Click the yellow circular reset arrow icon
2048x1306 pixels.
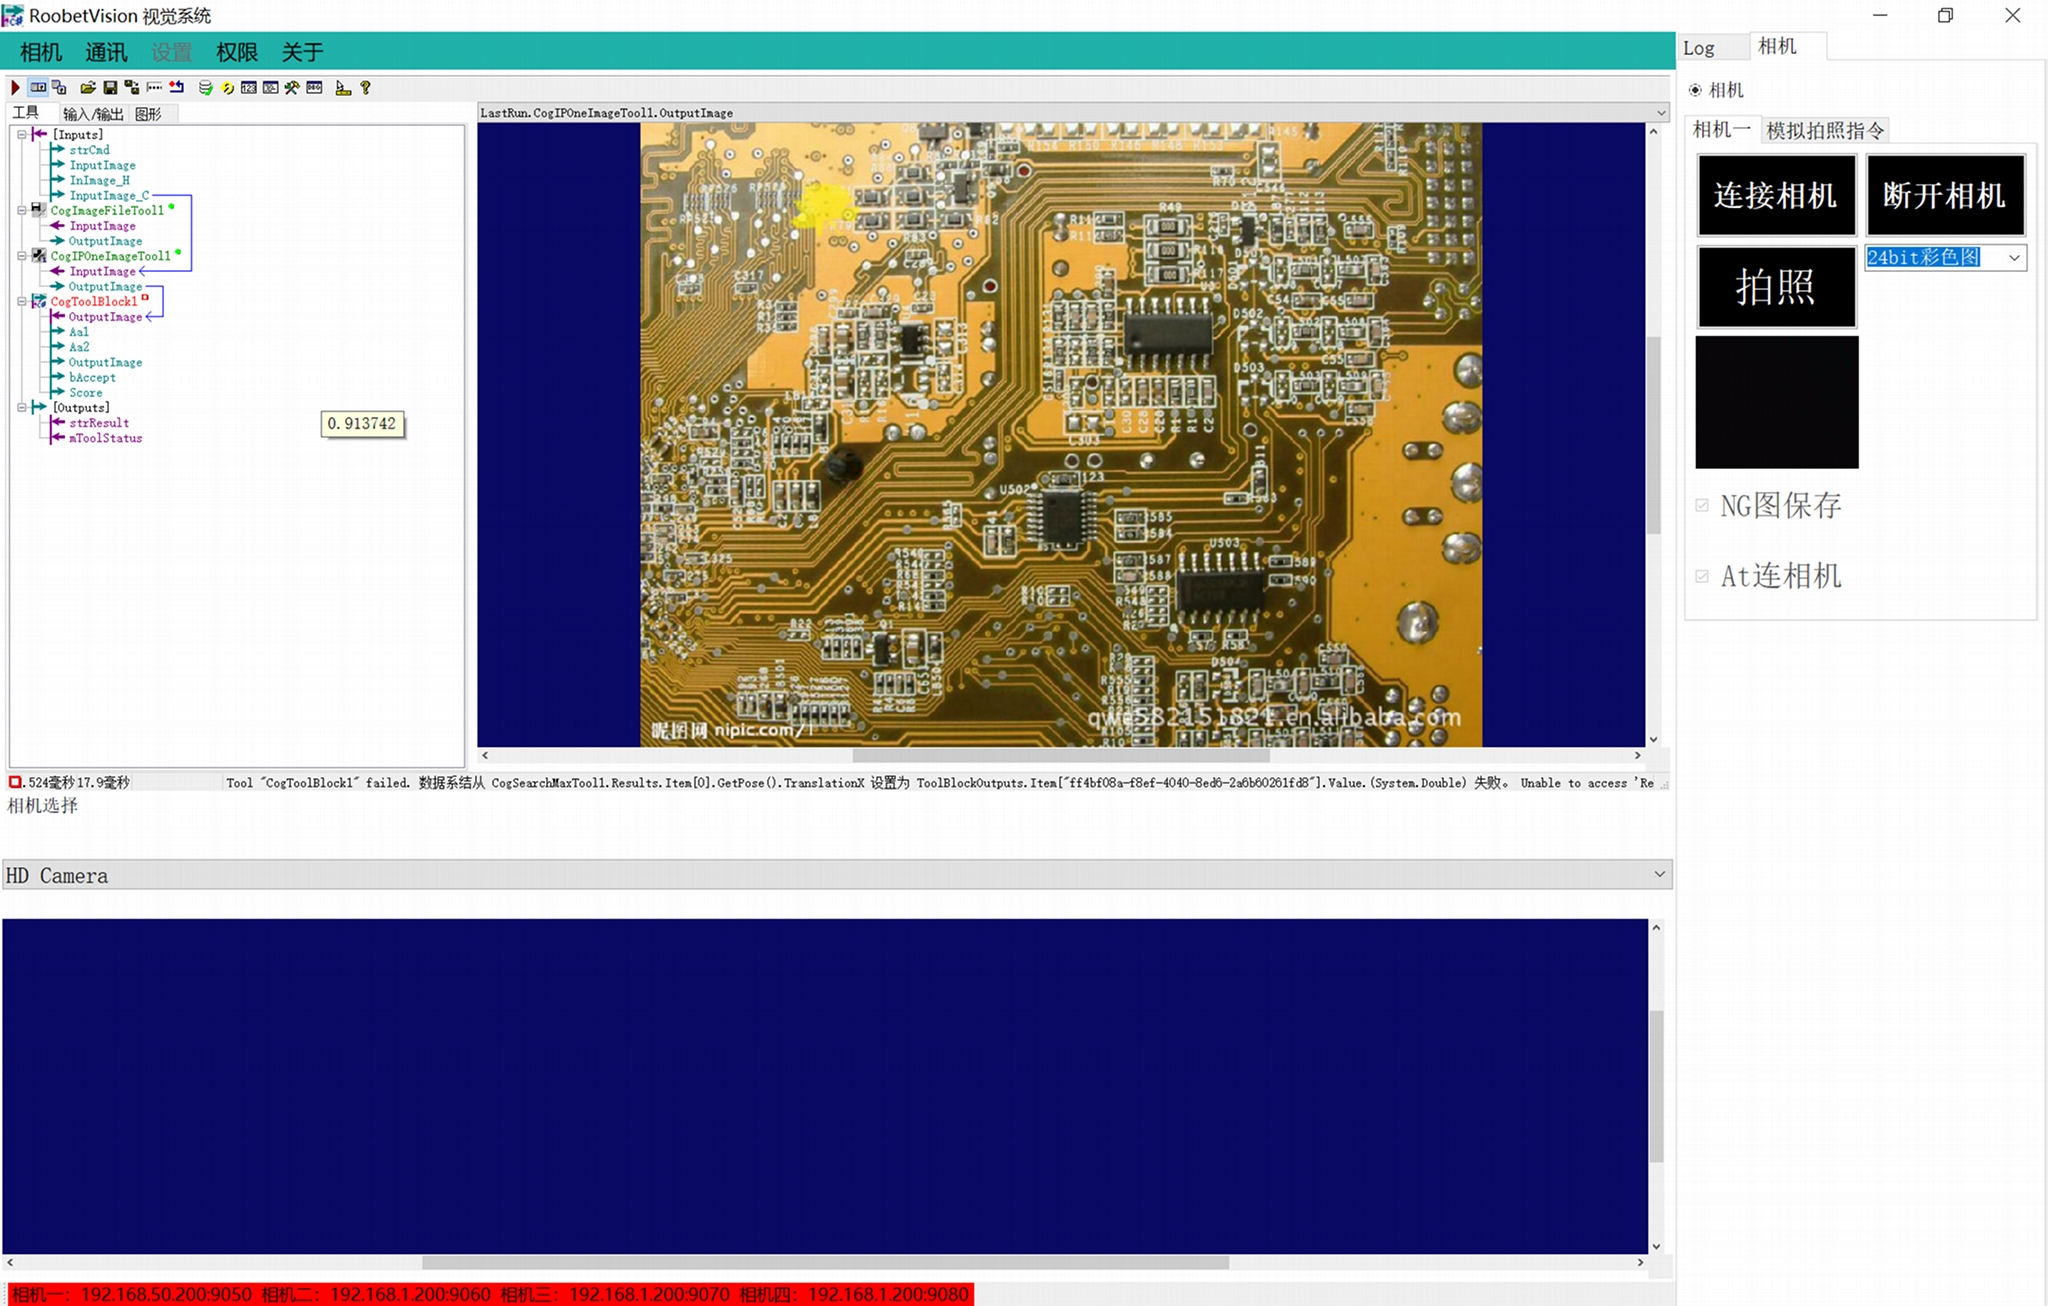tap(228, 88)
